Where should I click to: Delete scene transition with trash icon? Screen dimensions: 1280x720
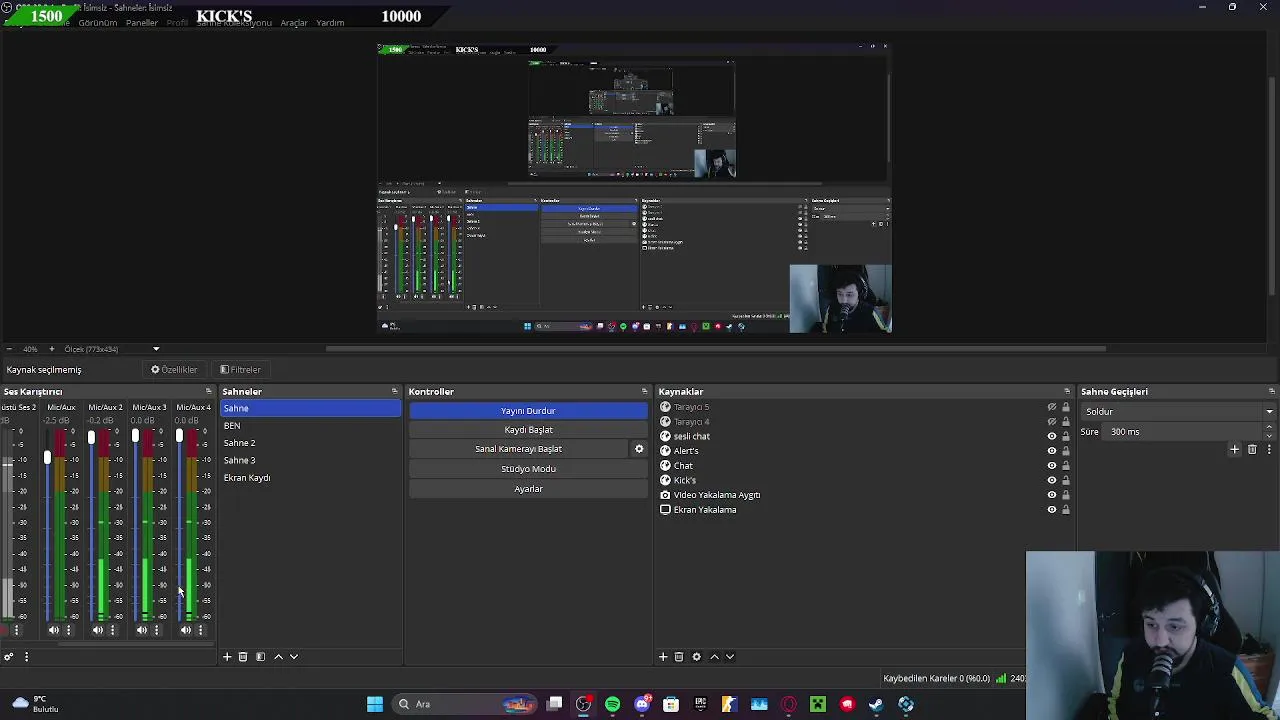1252,450
